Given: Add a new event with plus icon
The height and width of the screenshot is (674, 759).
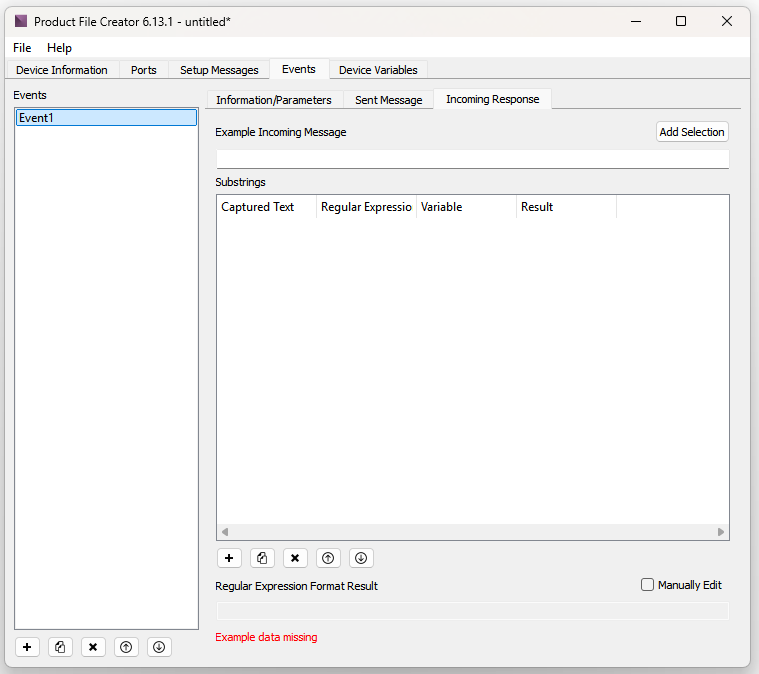Looking at the screenshot, I should [27, 647].
